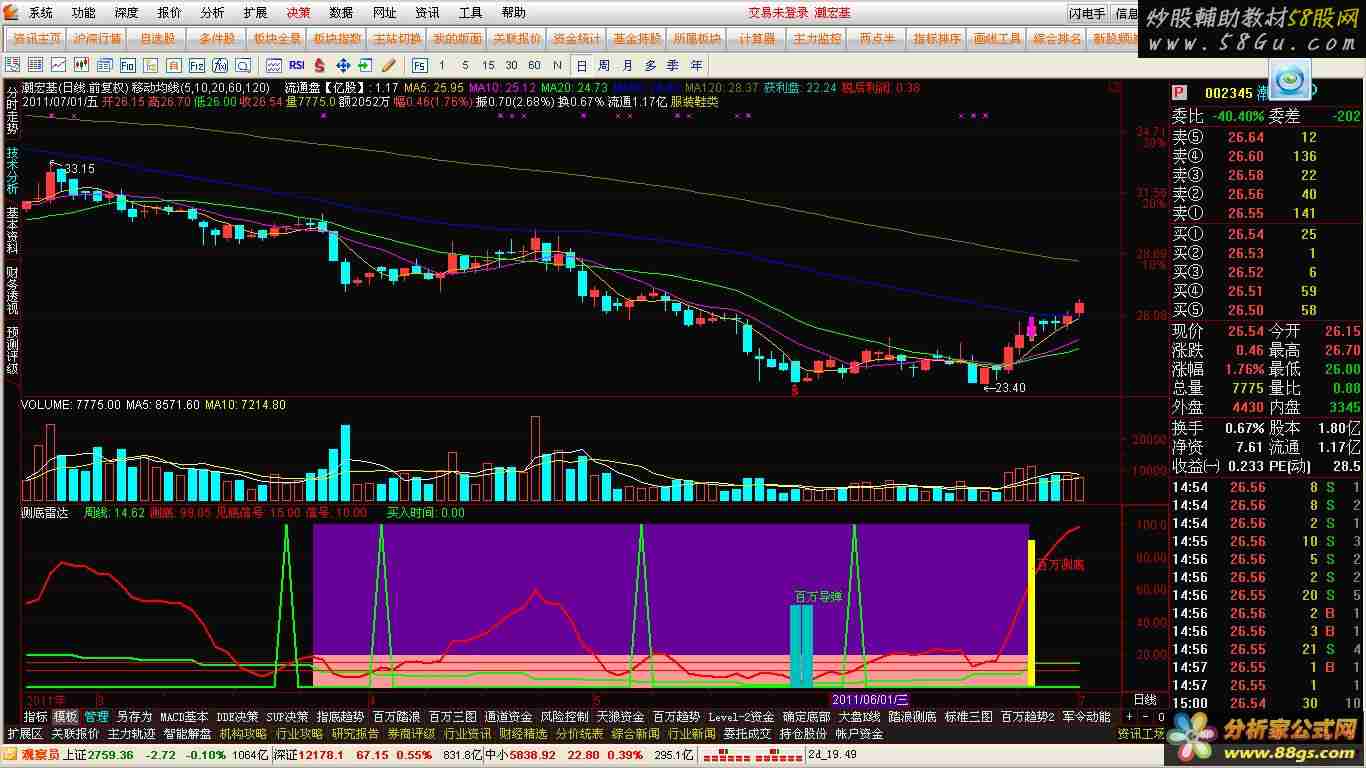Select the 5-minute period button
1366x768 pixels.
465,65
